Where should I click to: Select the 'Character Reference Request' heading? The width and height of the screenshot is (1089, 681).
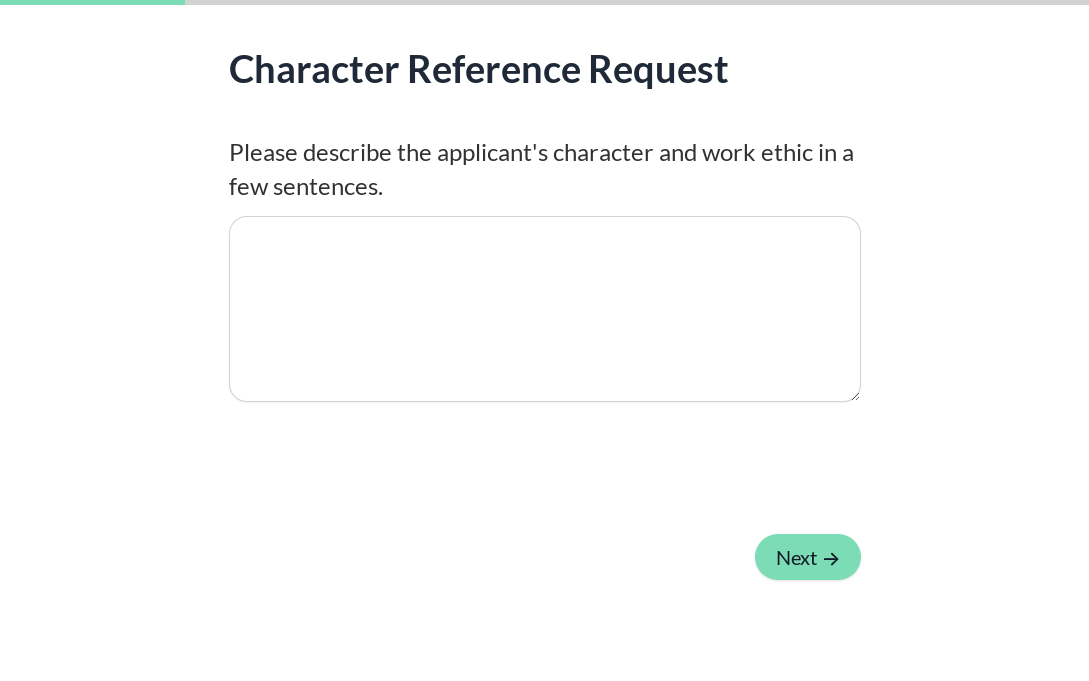[478, 69]
